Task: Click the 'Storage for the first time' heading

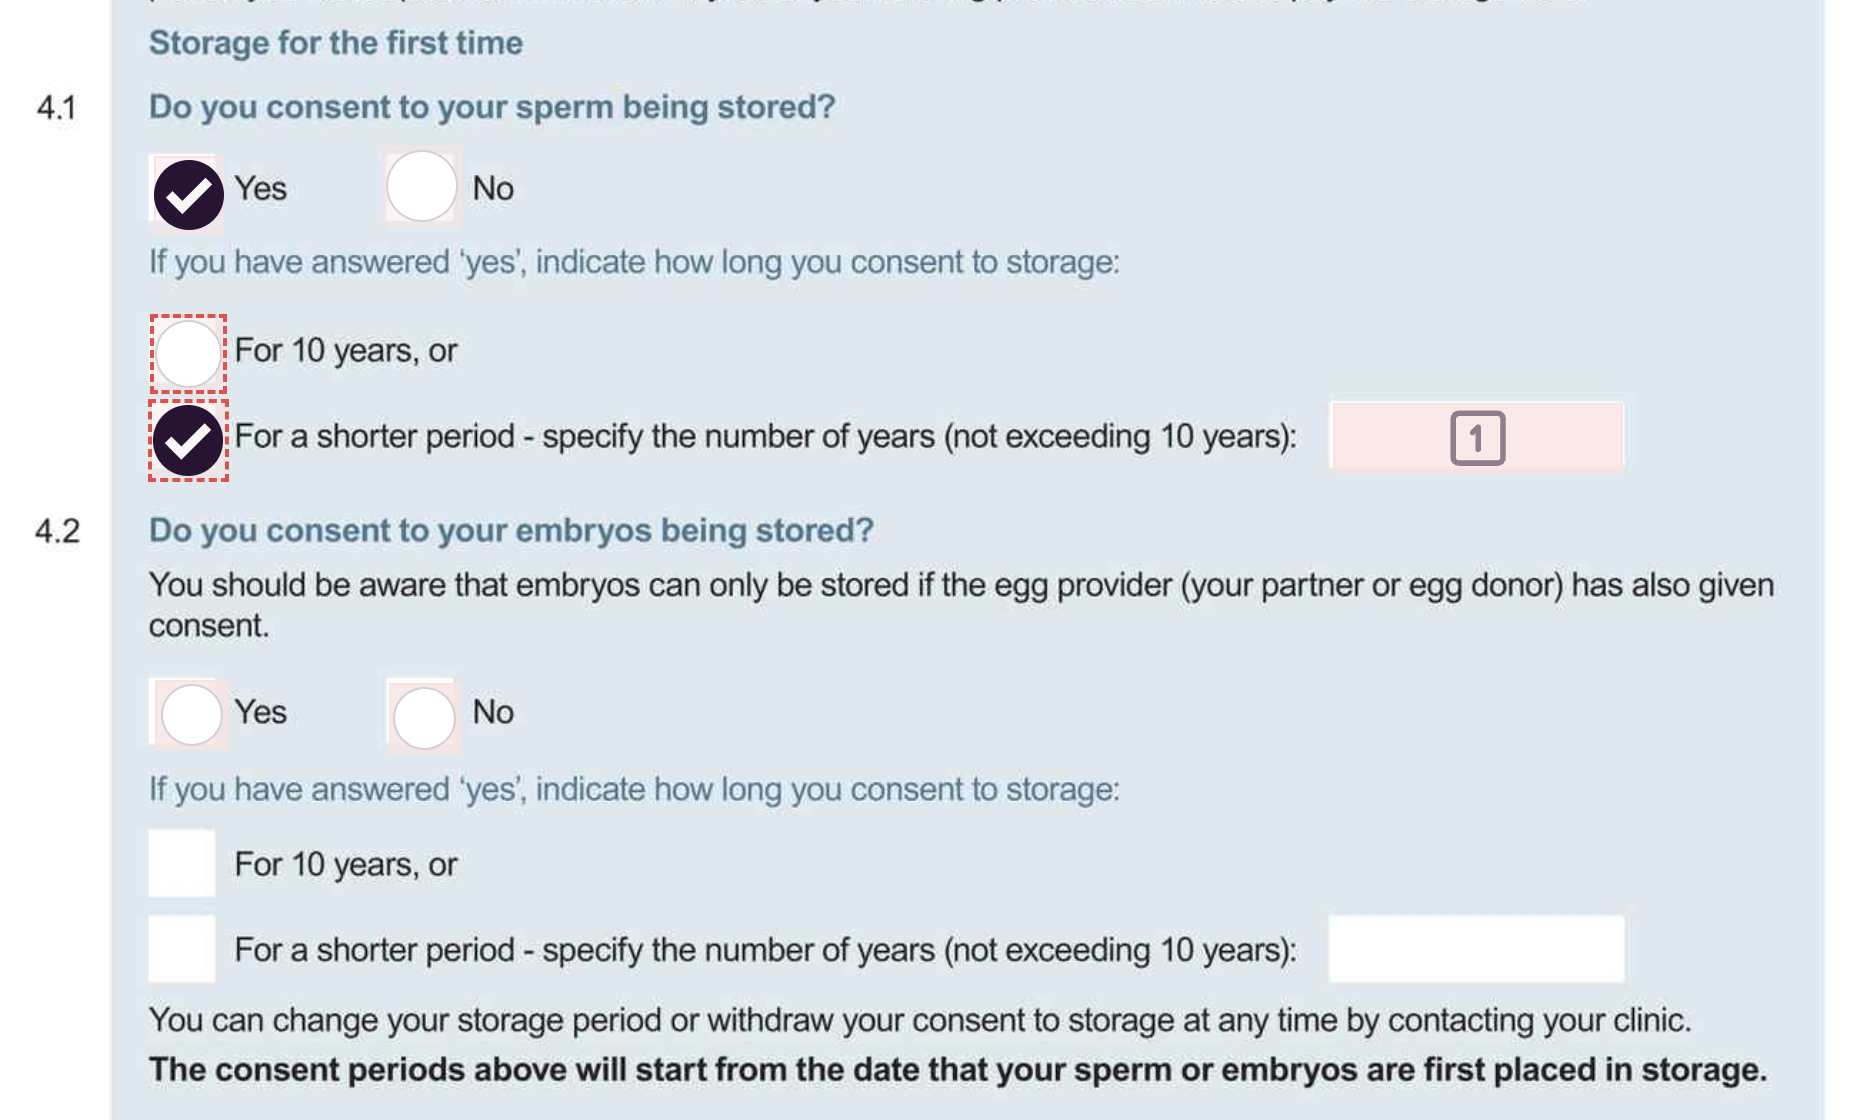Action: (336, 43)
